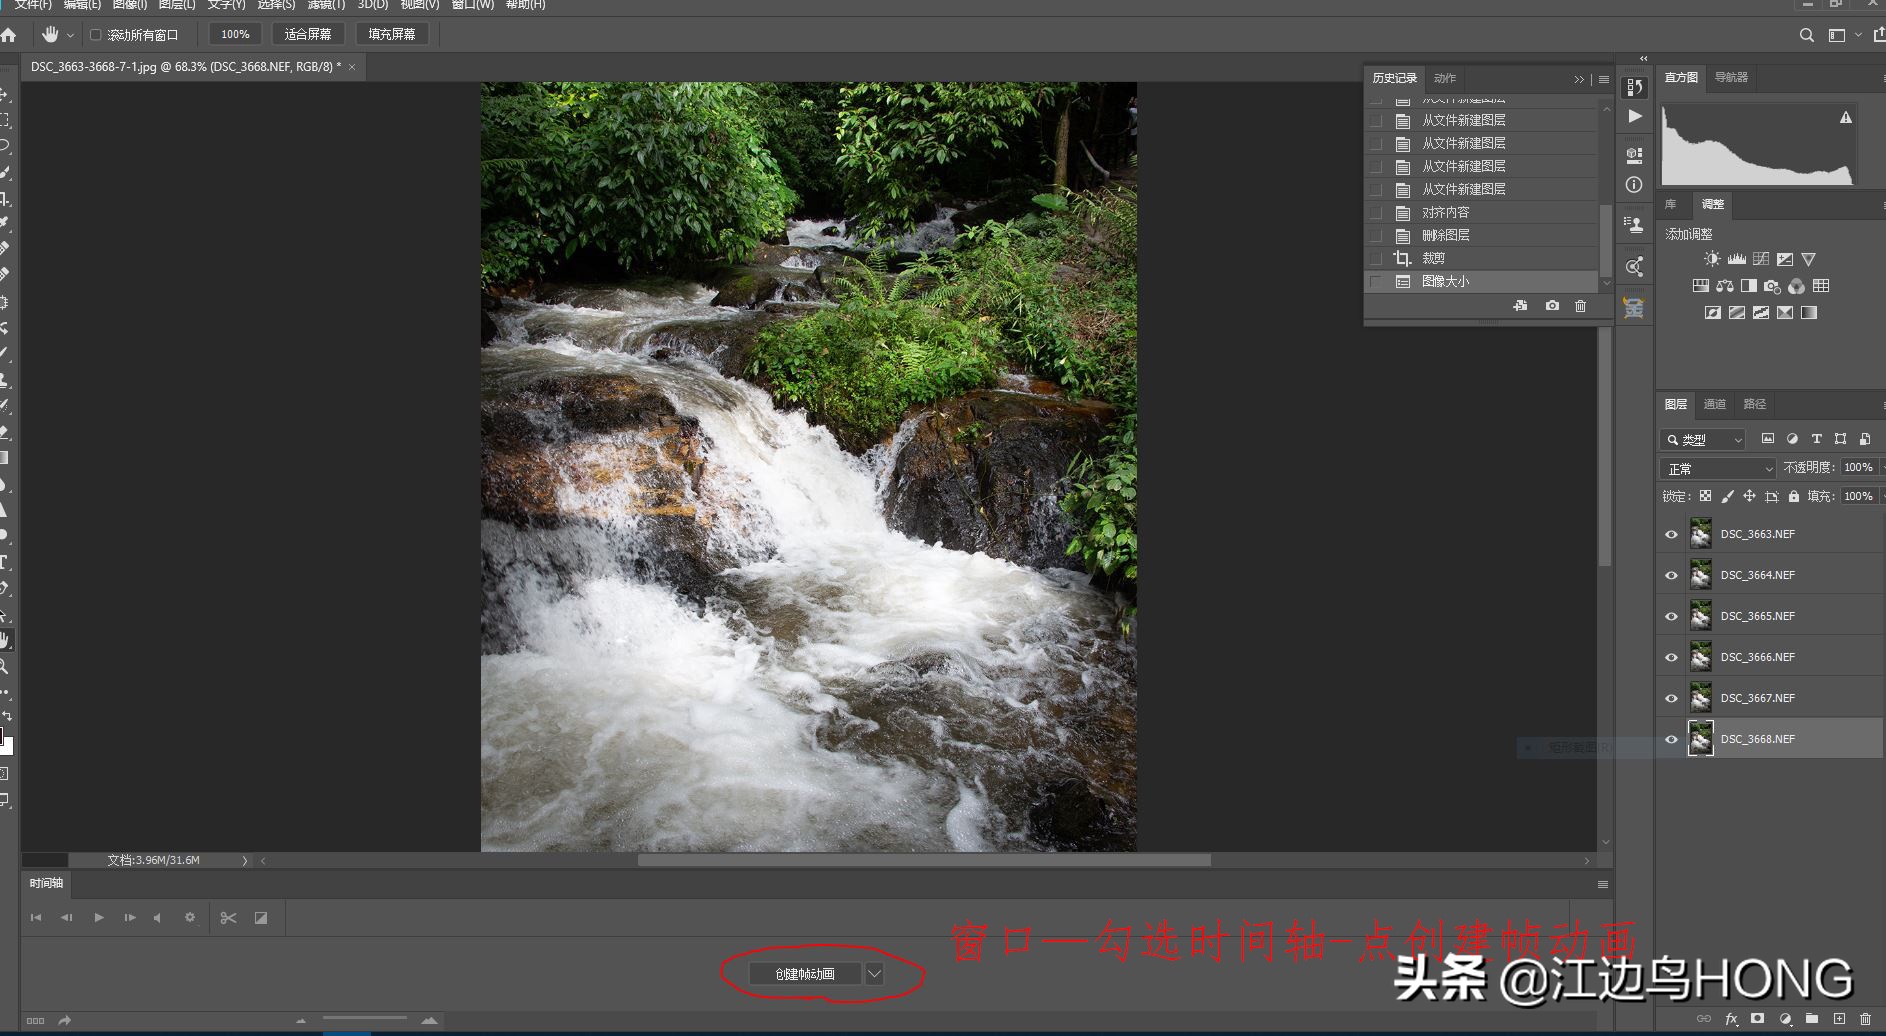Click the timeline zoom slider
The height and width of the screenshot is (1036, 1886).
coord(364,1019)
